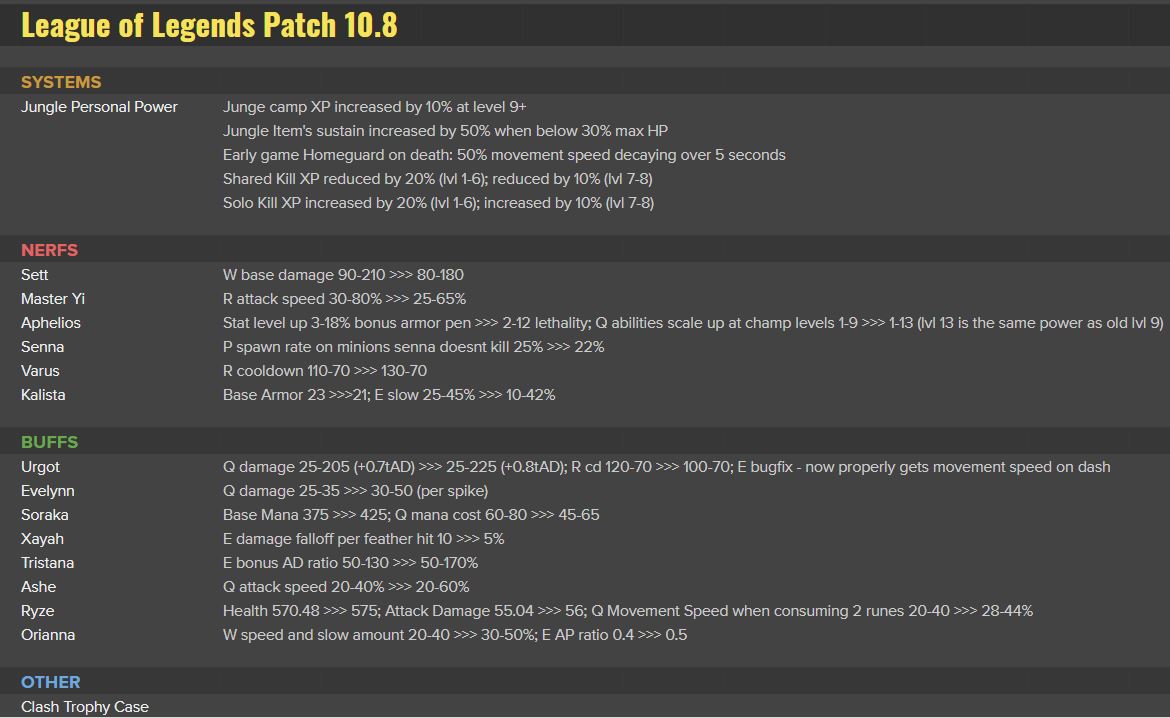Click the Master Yi champion name
This screenshot has height=718, width=1170.
pos(53,299)
